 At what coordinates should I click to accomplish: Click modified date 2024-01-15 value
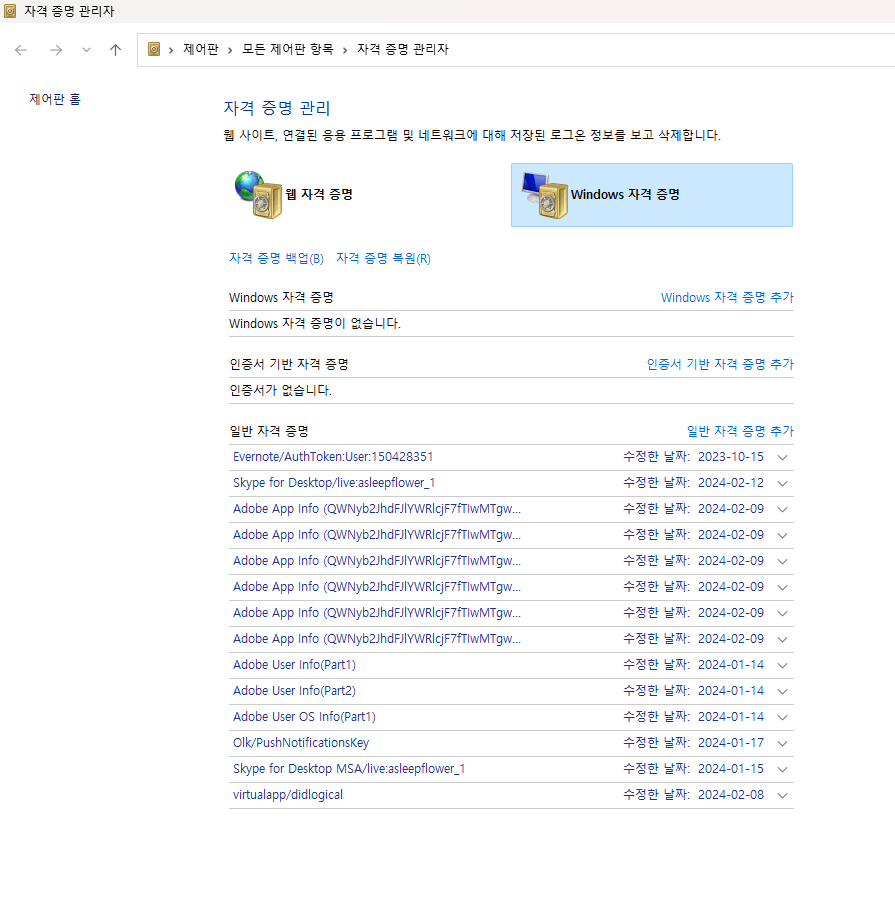[x=731, y=769]
